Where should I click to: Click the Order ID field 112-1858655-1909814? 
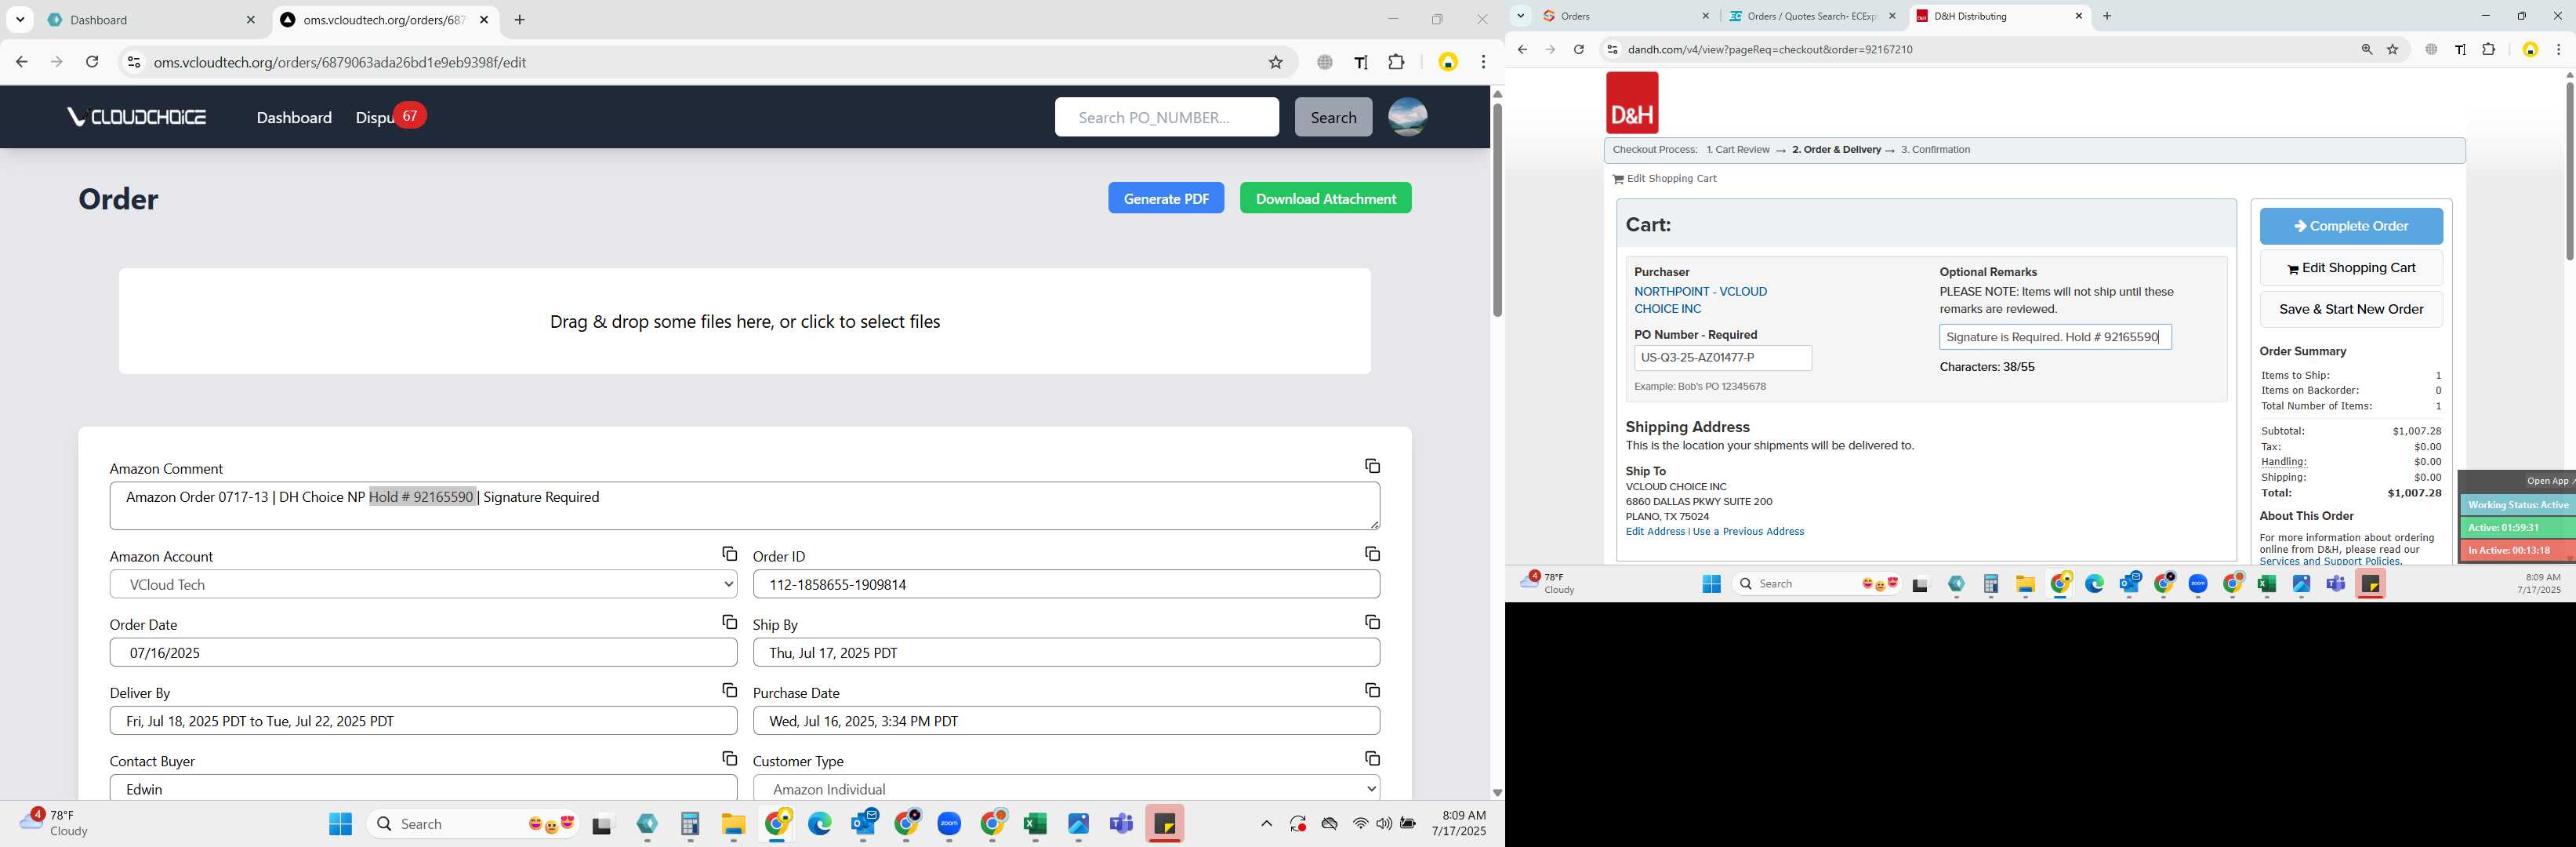coord(1066,584)
